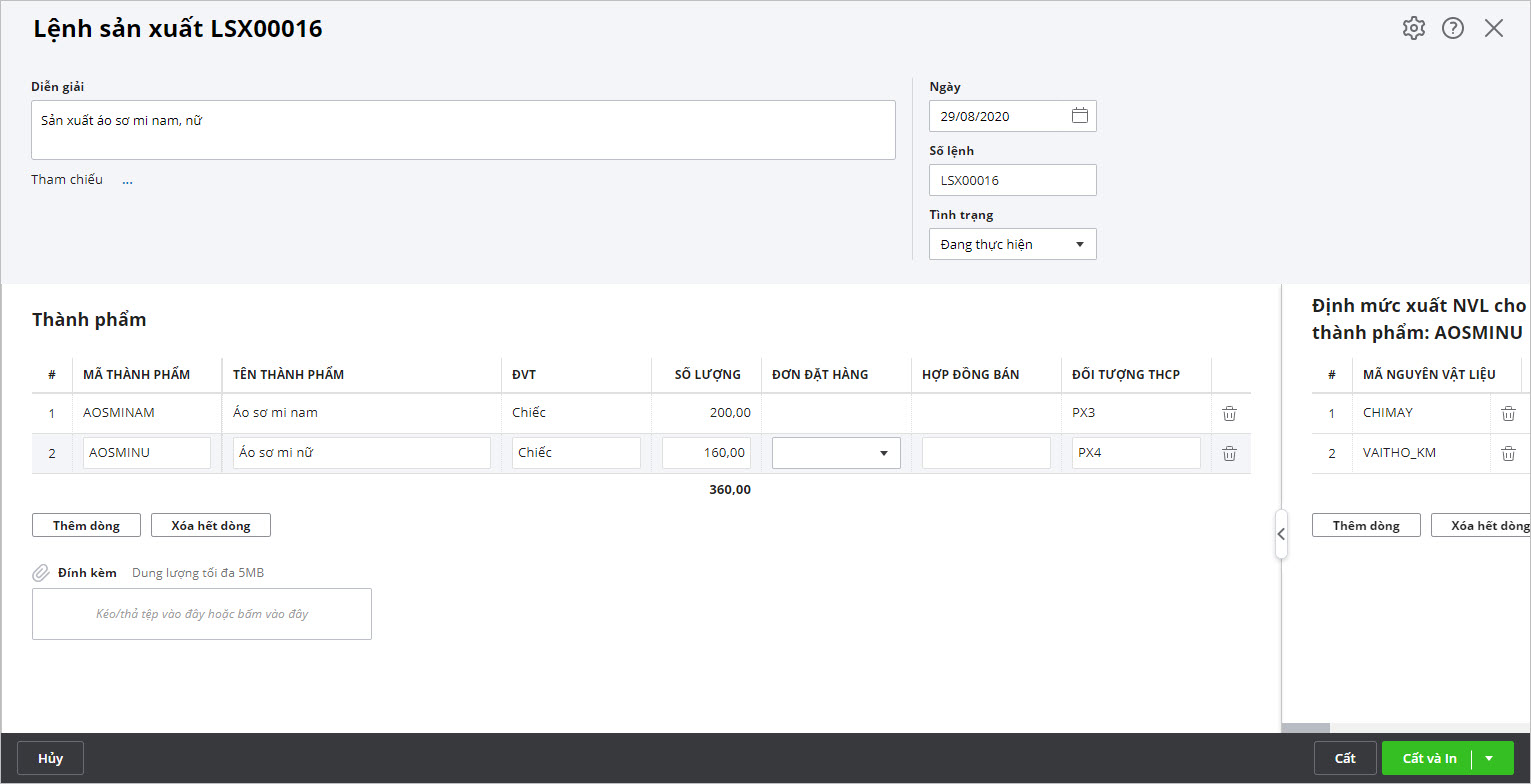1531x784 pixels.
Task: Open settings gear icon
Action: [x=1413, y=28]
